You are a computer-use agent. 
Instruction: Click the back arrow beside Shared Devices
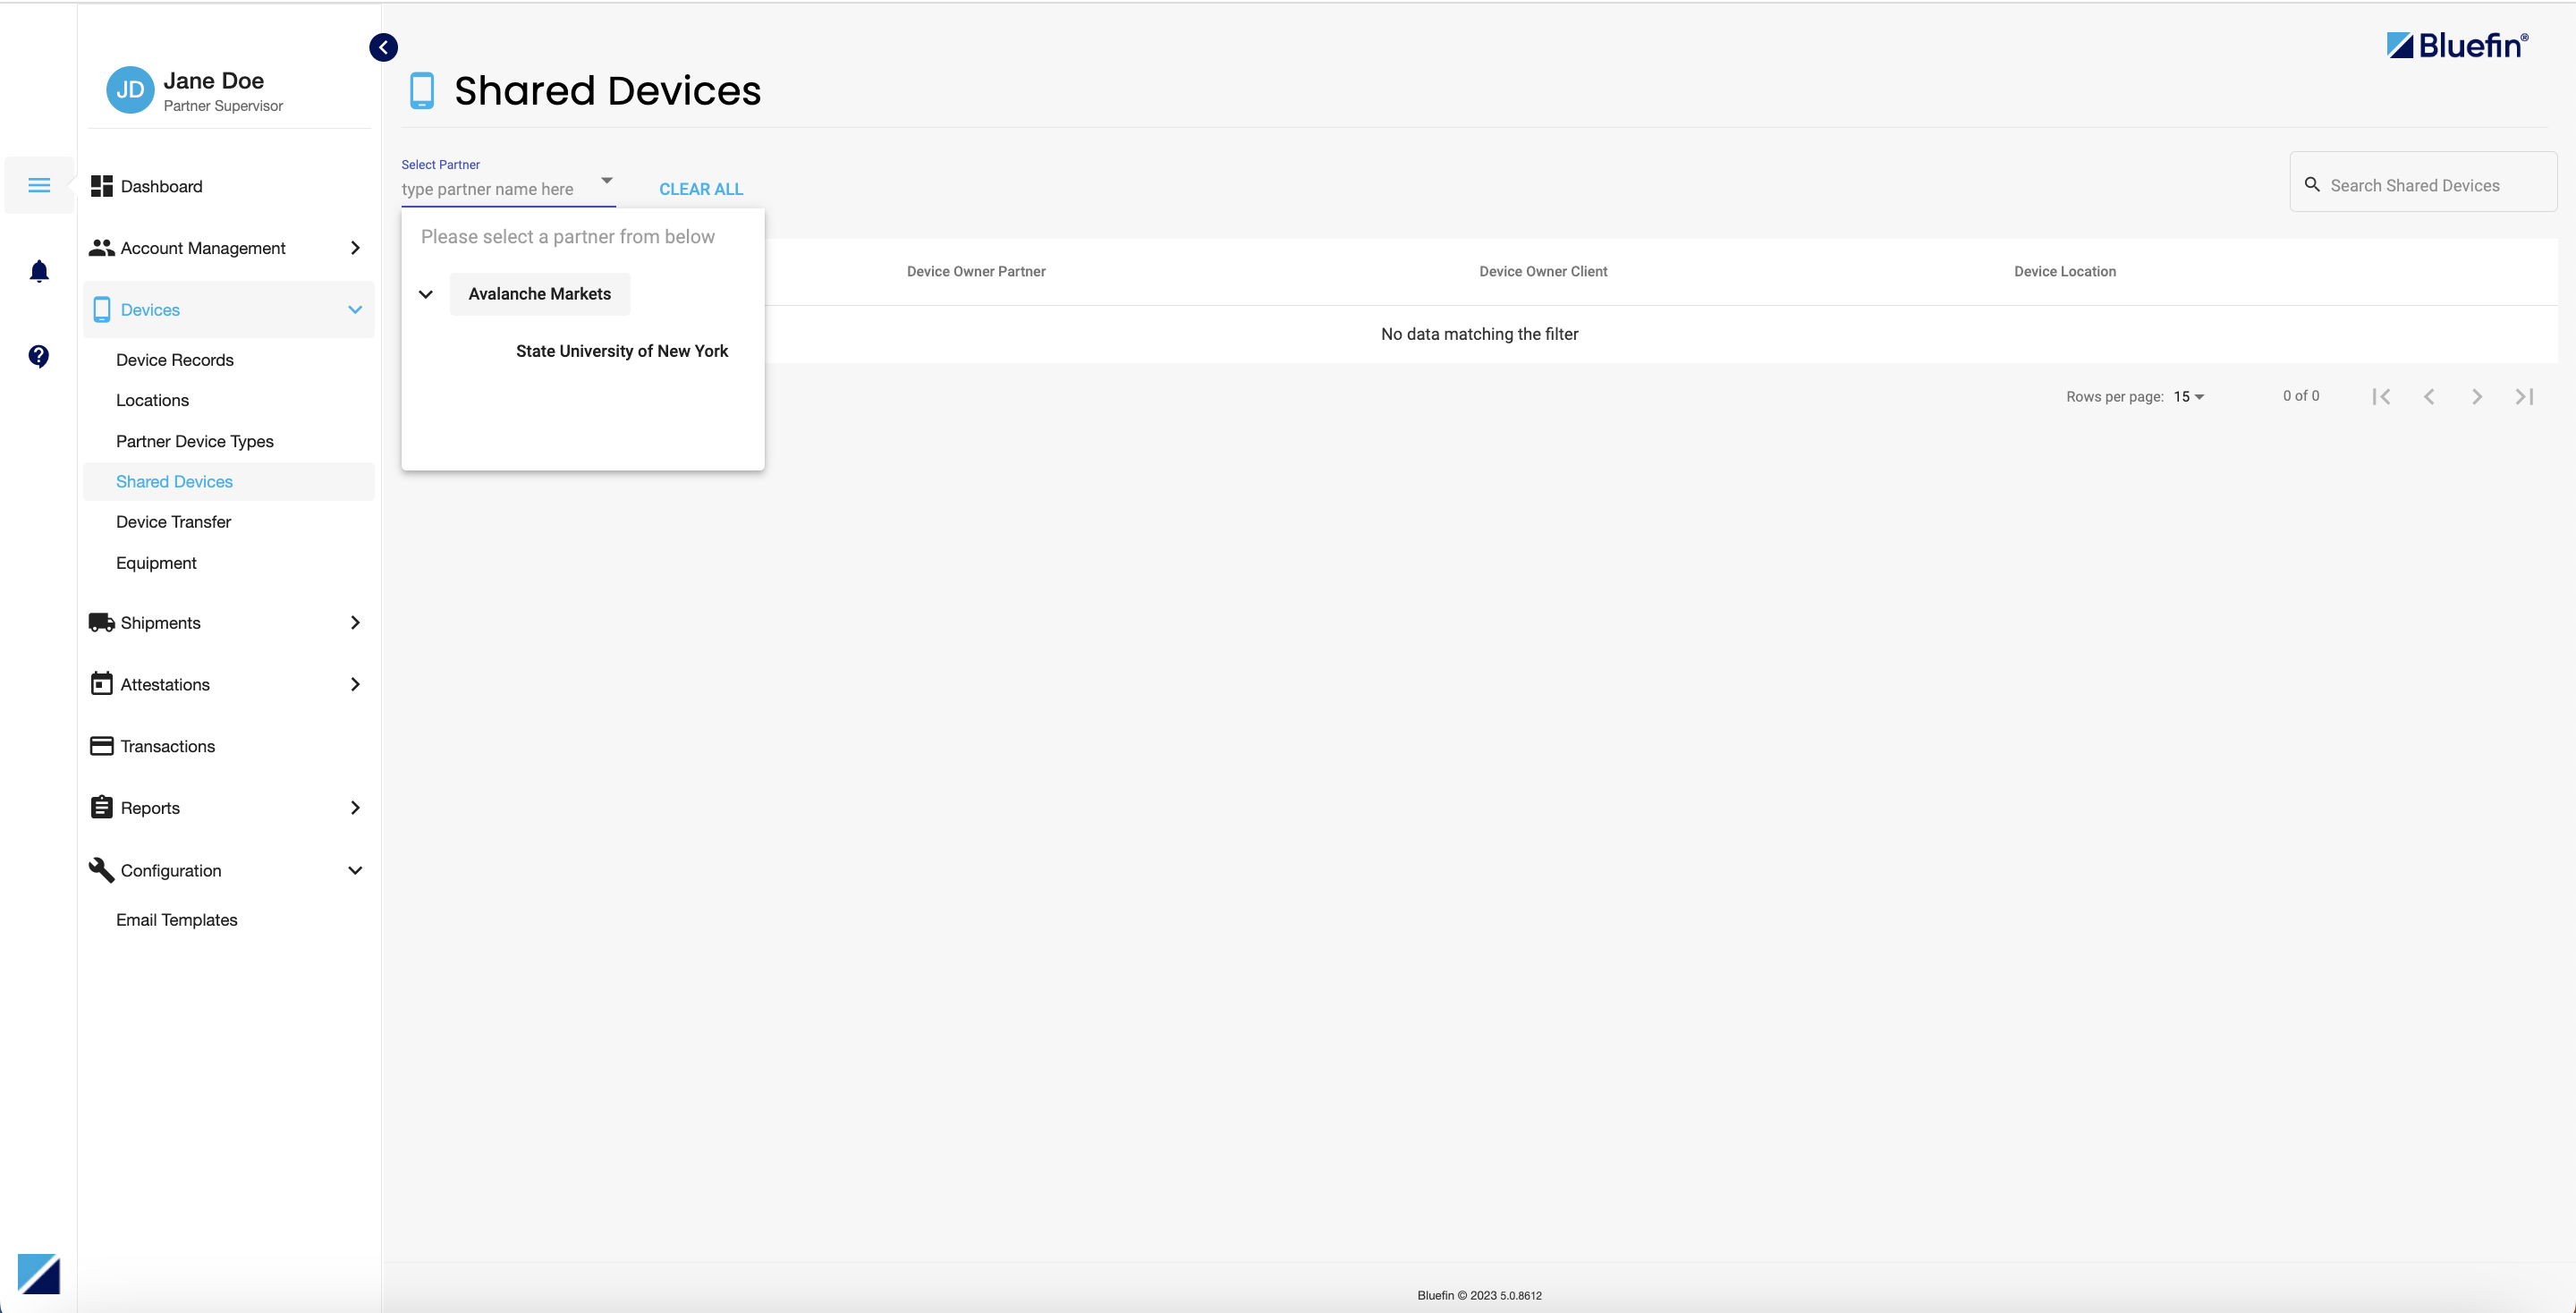[x=383, y=47]
